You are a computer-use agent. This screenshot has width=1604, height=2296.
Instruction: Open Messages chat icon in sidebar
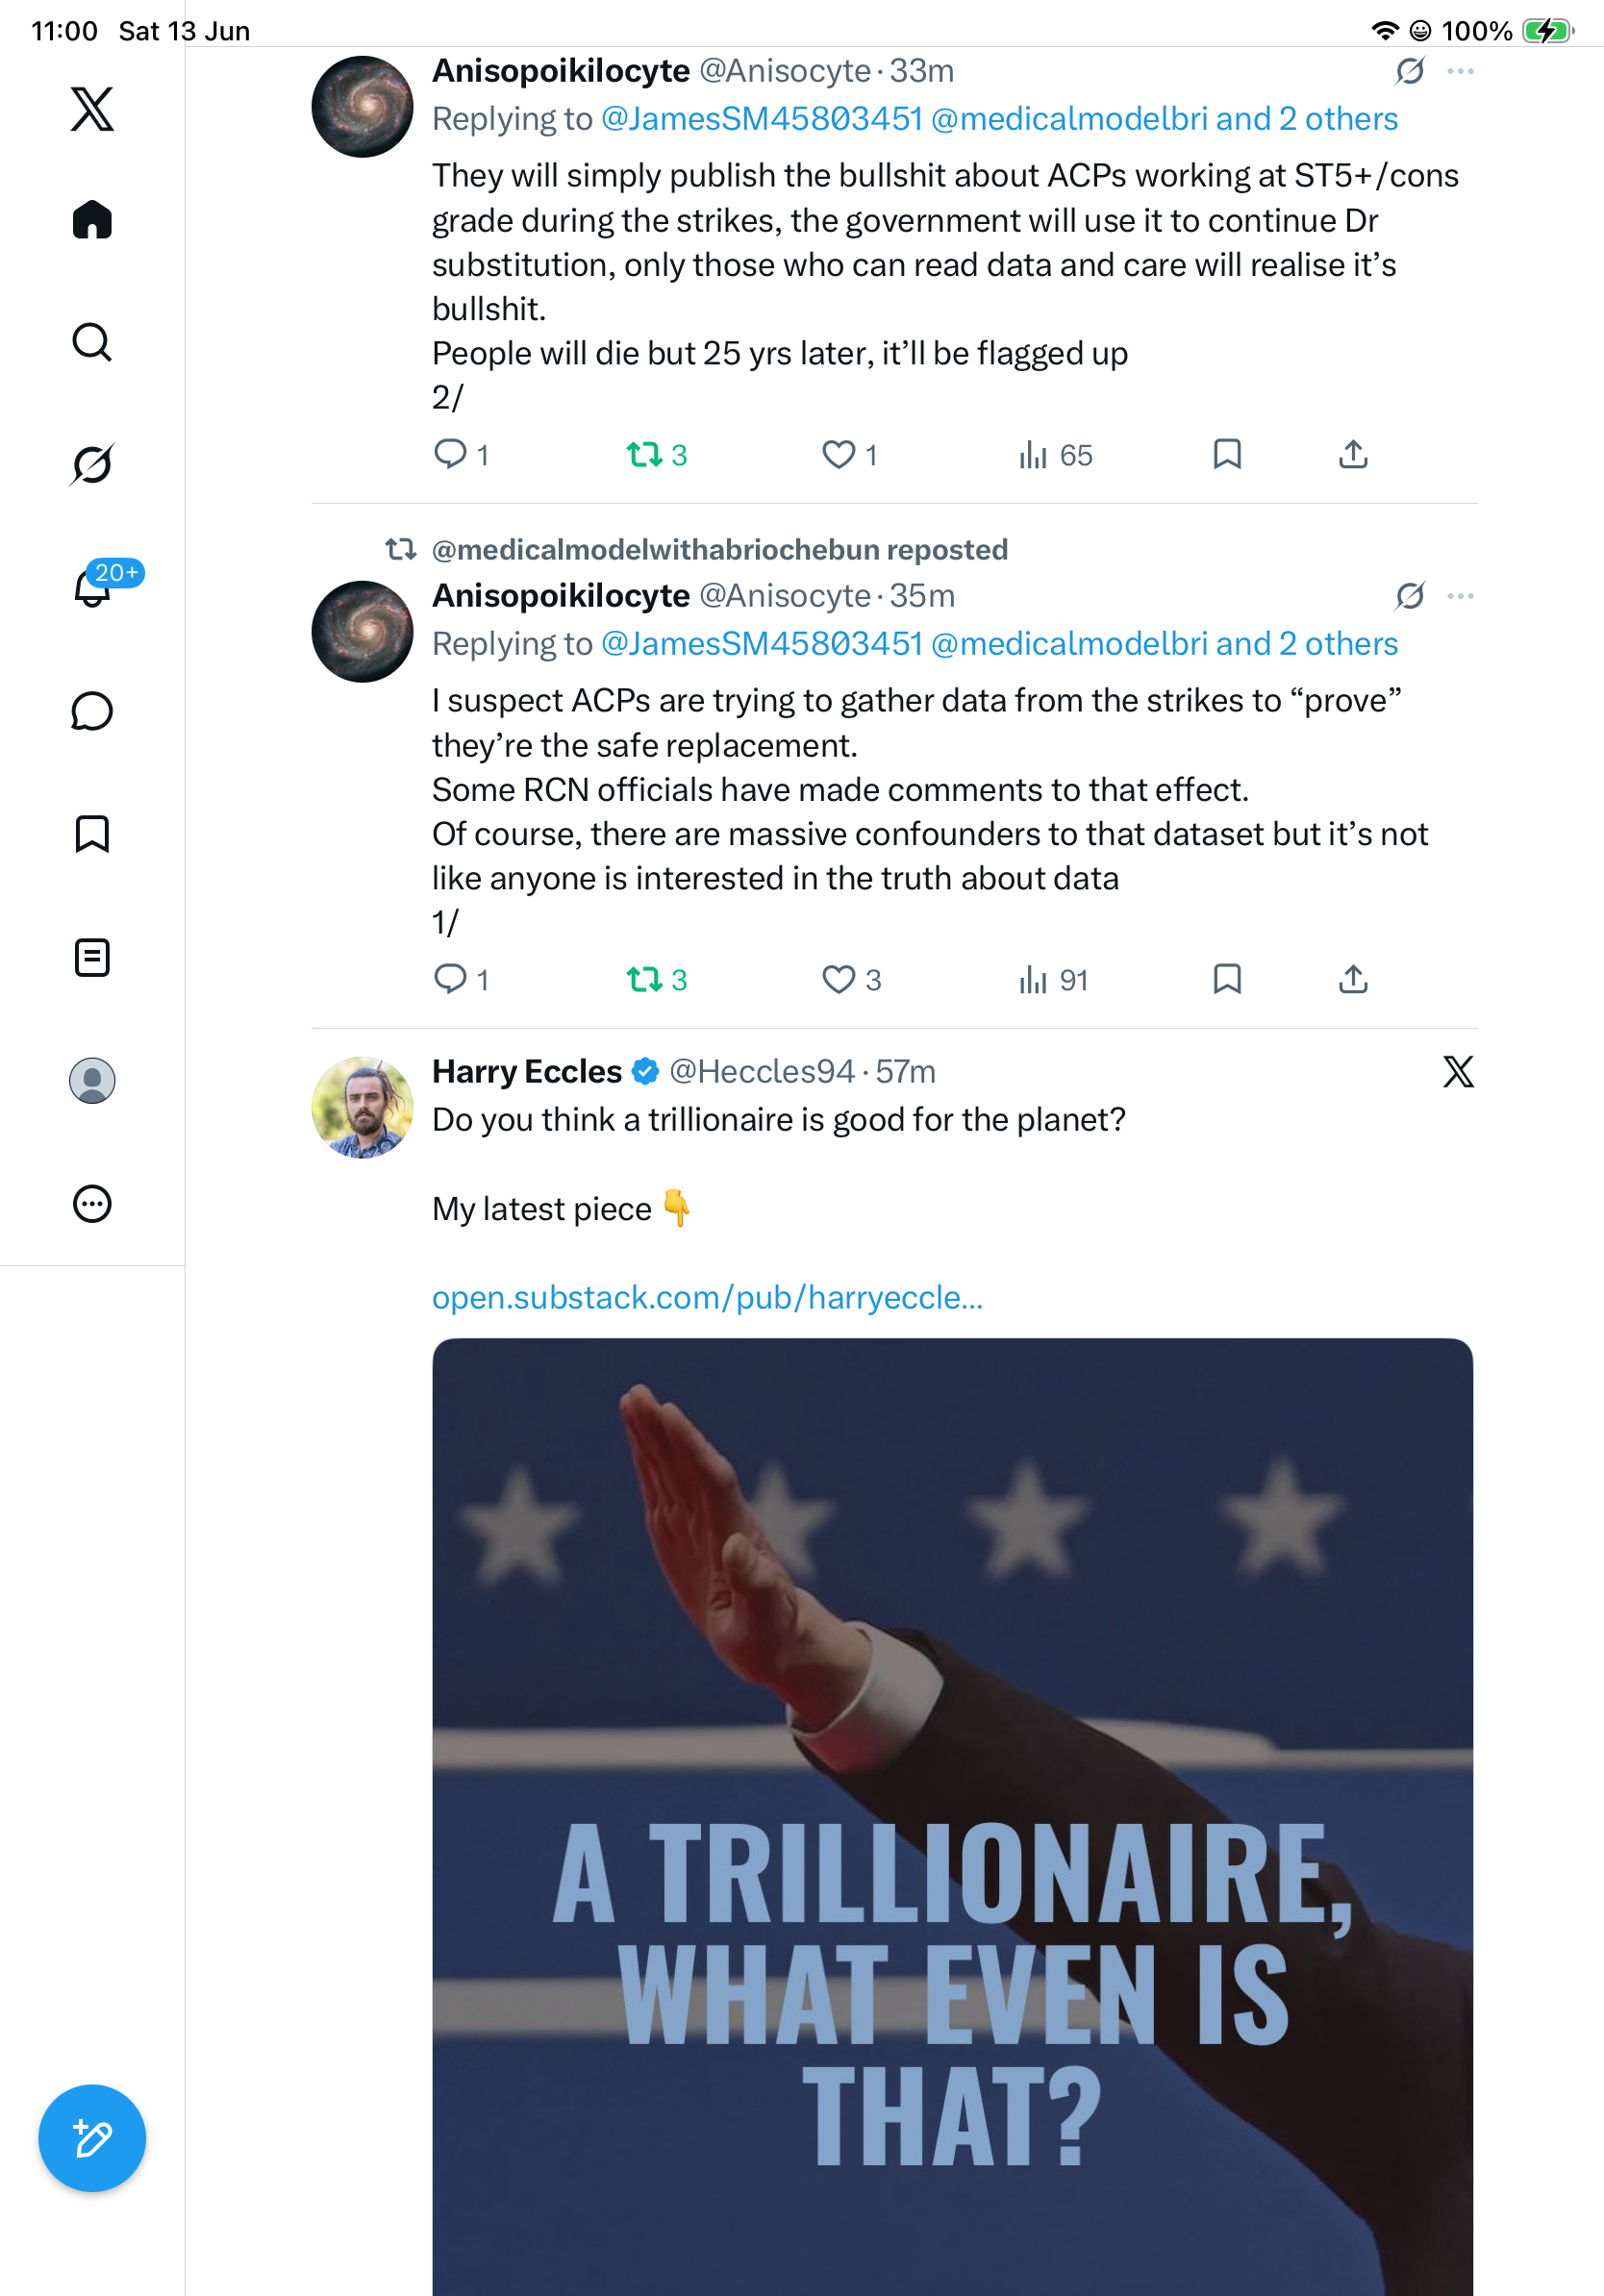[92, 711]
